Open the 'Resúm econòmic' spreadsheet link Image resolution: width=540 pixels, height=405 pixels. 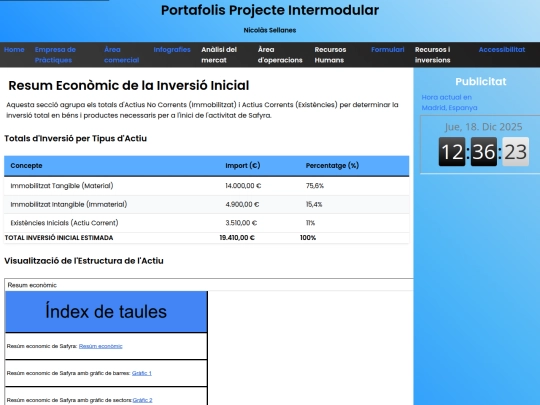click(101, 346)
